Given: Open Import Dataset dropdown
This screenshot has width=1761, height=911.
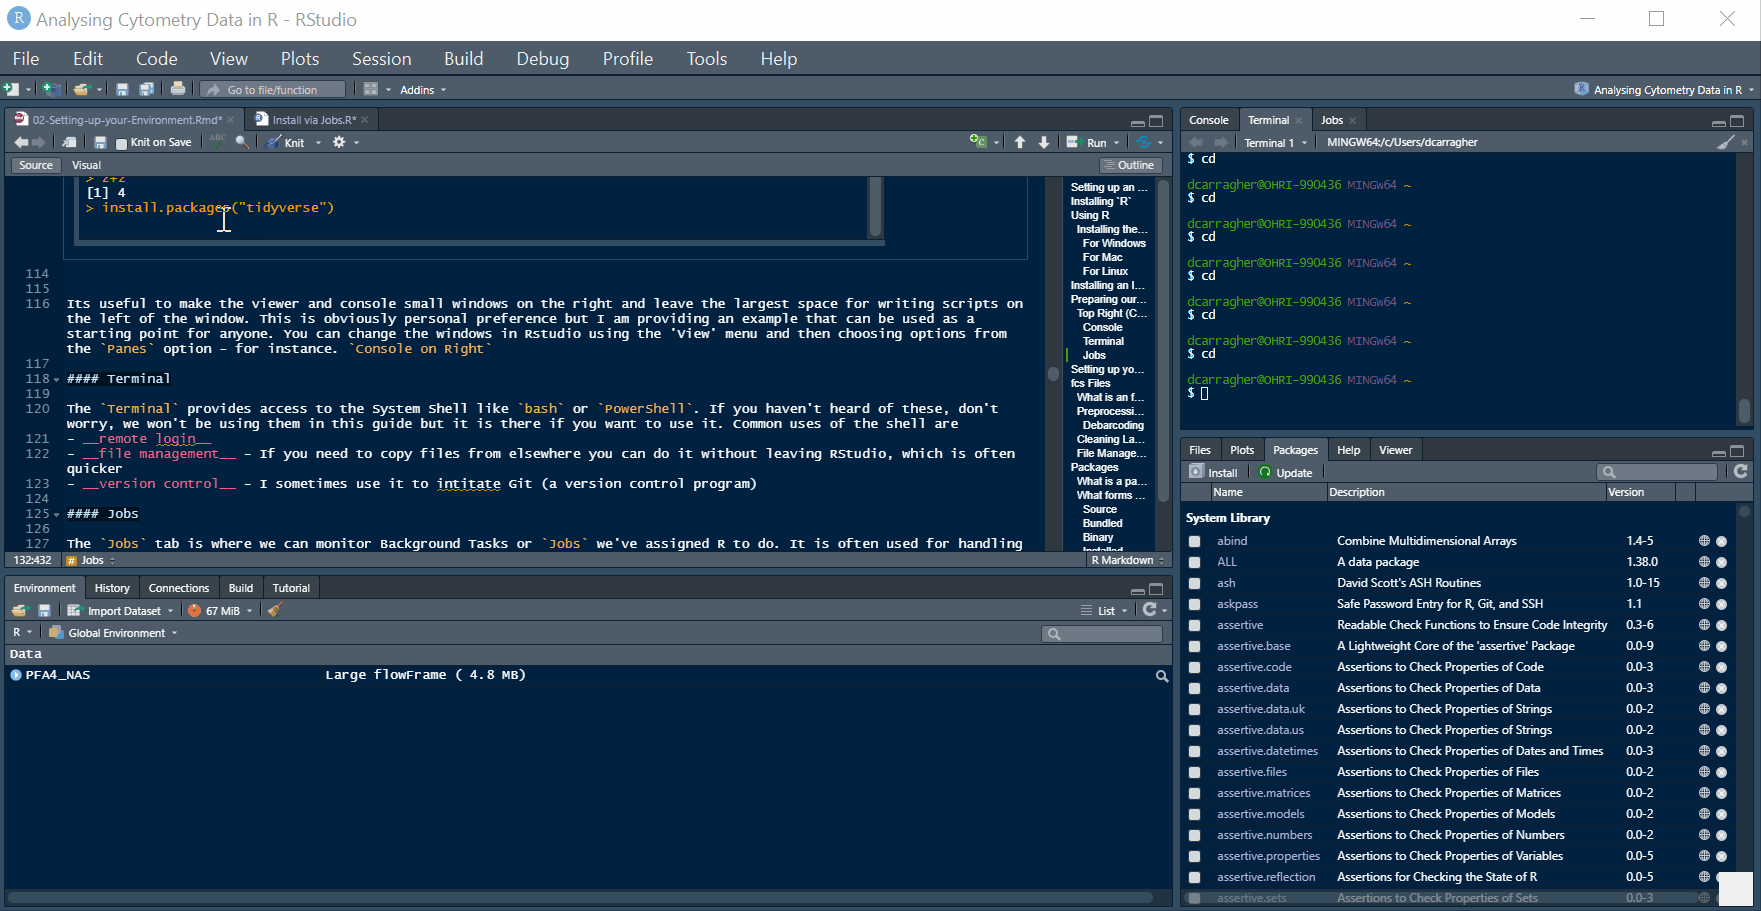Looking at the screenshot, I should tap(120, 611).
